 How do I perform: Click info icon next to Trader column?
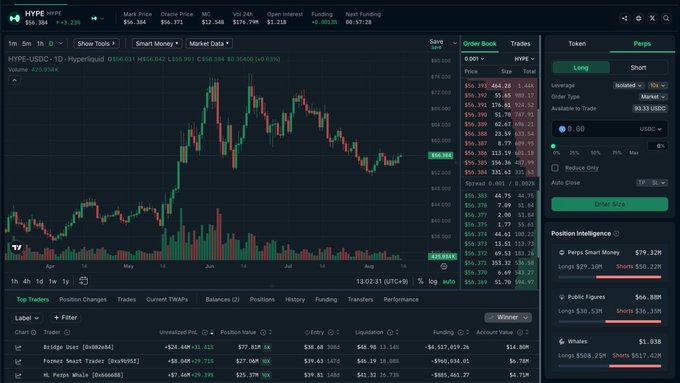[67, 332]
